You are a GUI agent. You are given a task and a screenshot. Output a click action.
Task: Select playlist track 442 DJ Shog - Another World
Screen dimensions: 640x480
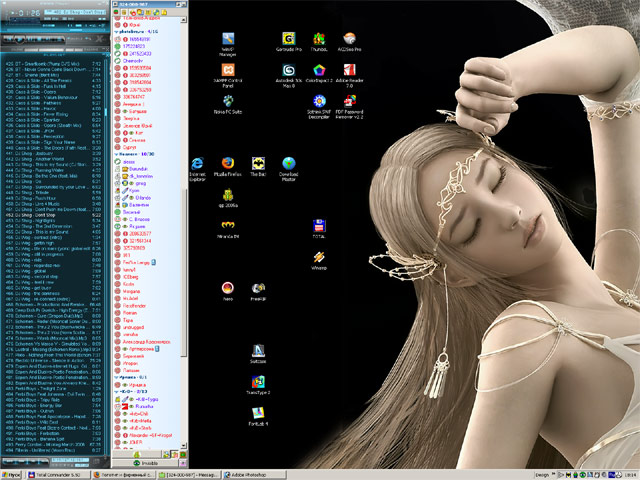(53, 159)
